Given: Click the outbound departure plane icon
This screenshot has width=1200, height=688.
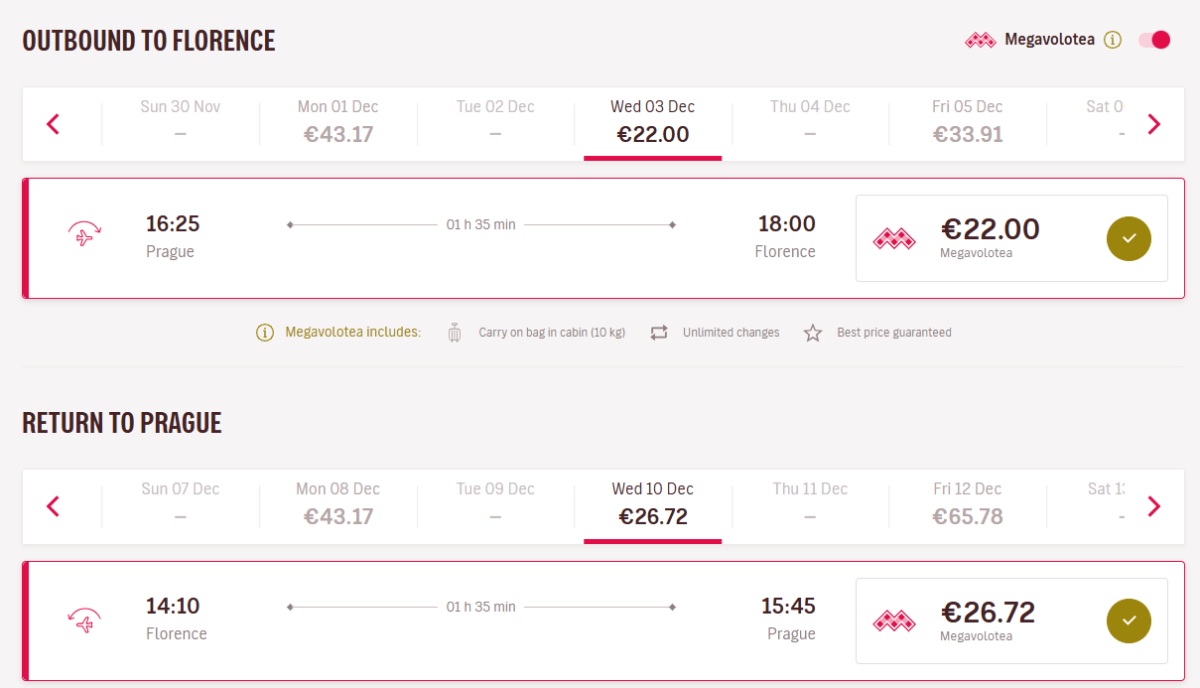Looking at the screenshot, I should tap(84, 237).
